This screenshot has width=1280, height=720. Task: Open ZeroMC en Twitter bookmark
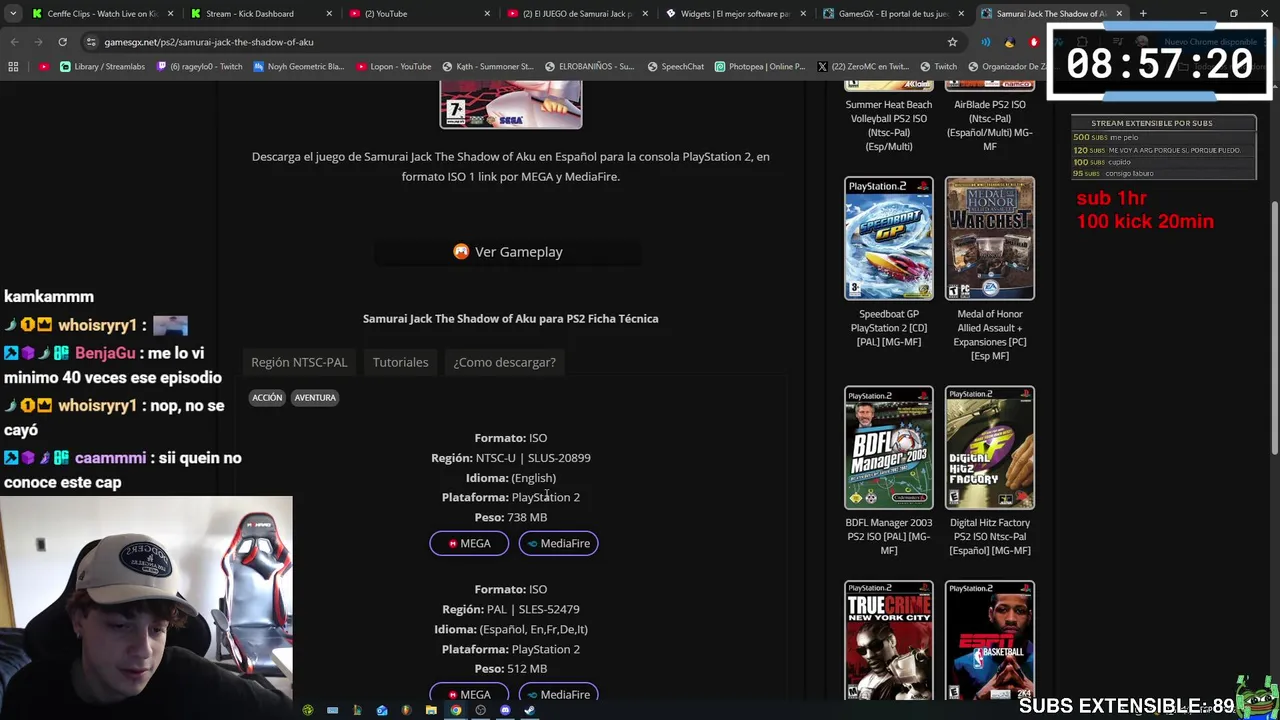click(x=862, y=66)
